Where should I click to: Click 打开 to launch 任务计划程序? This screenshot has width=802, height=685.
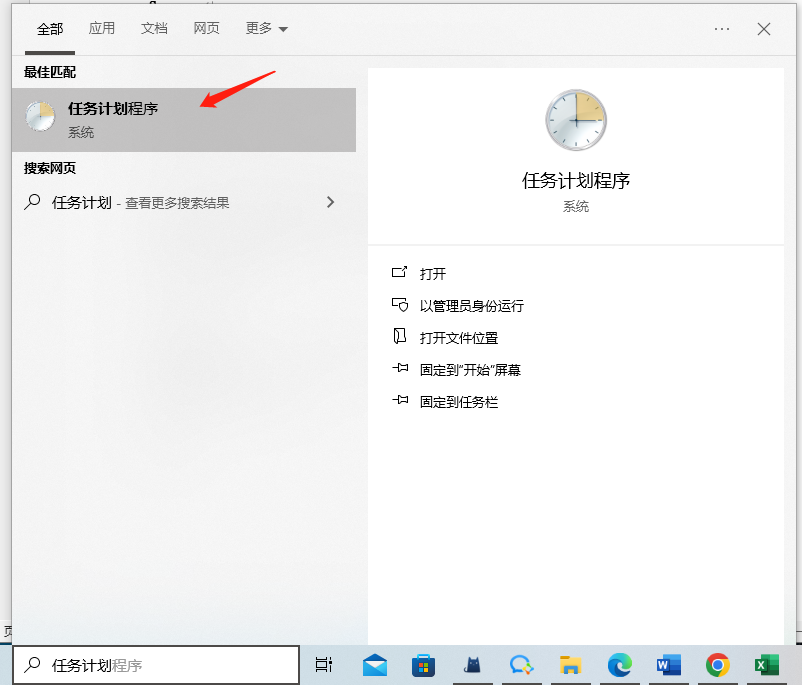(434, 272)
